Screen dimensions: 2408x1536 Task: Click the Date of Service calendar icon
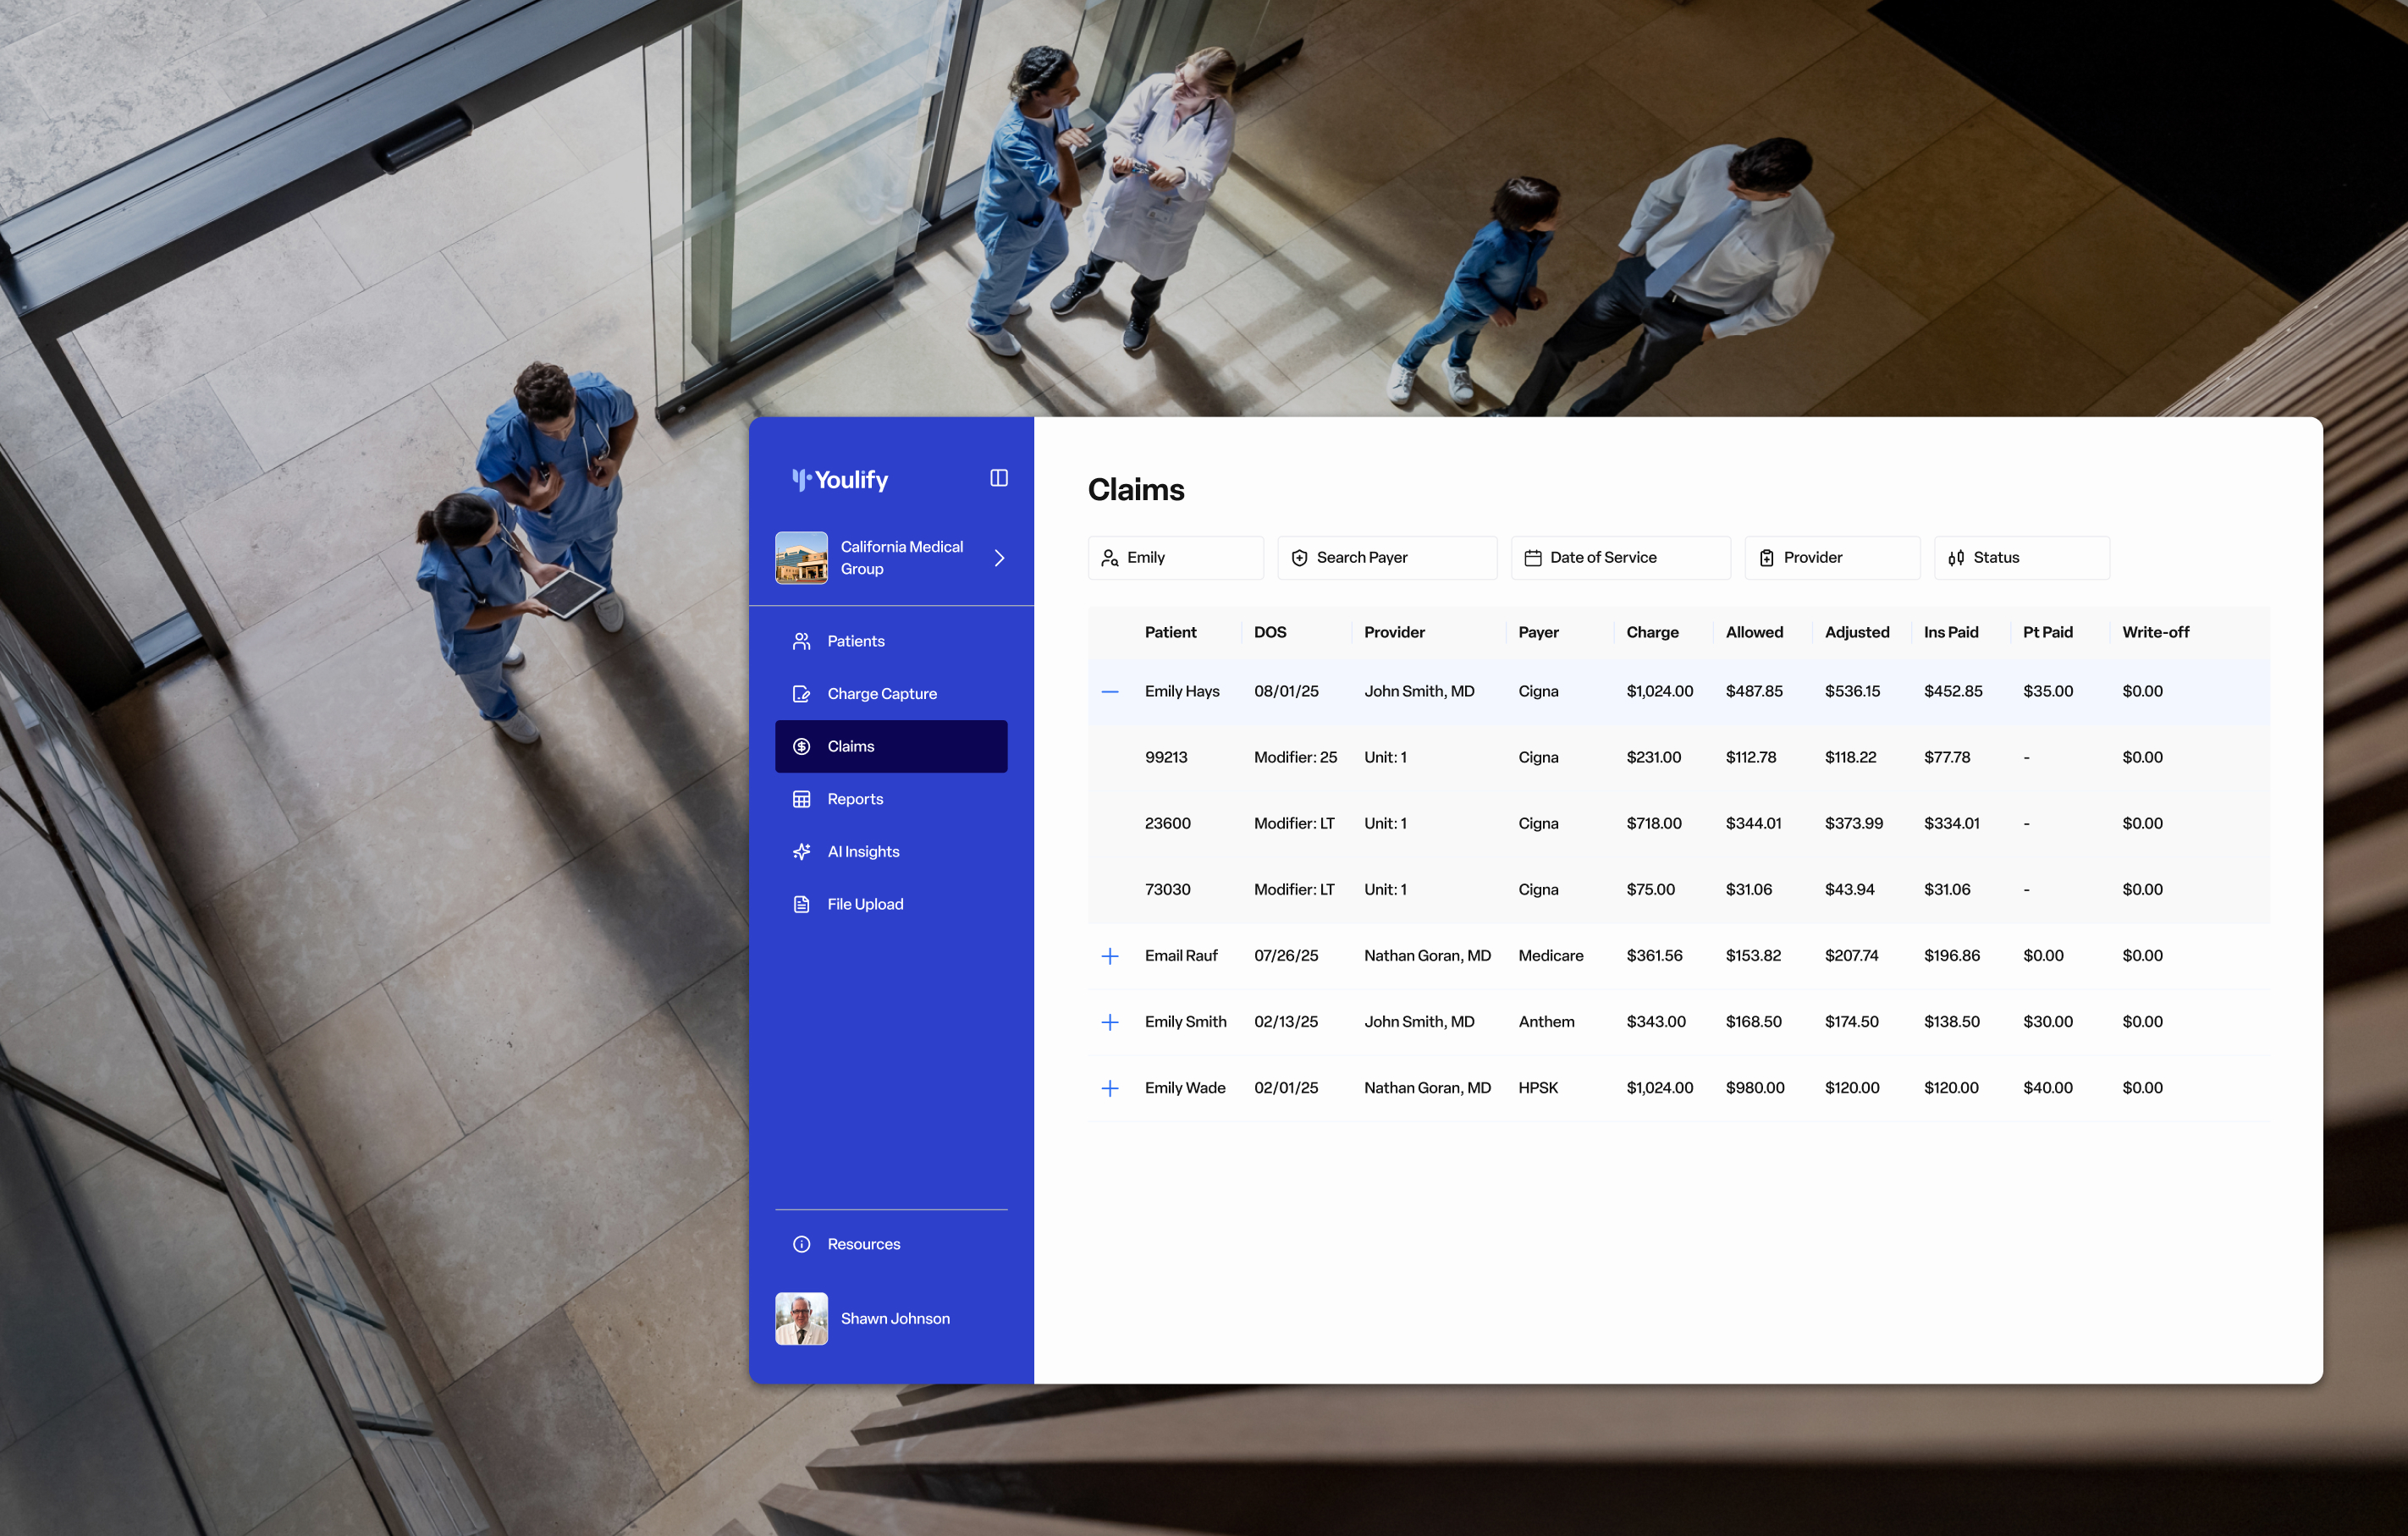tap(1532, 558)
